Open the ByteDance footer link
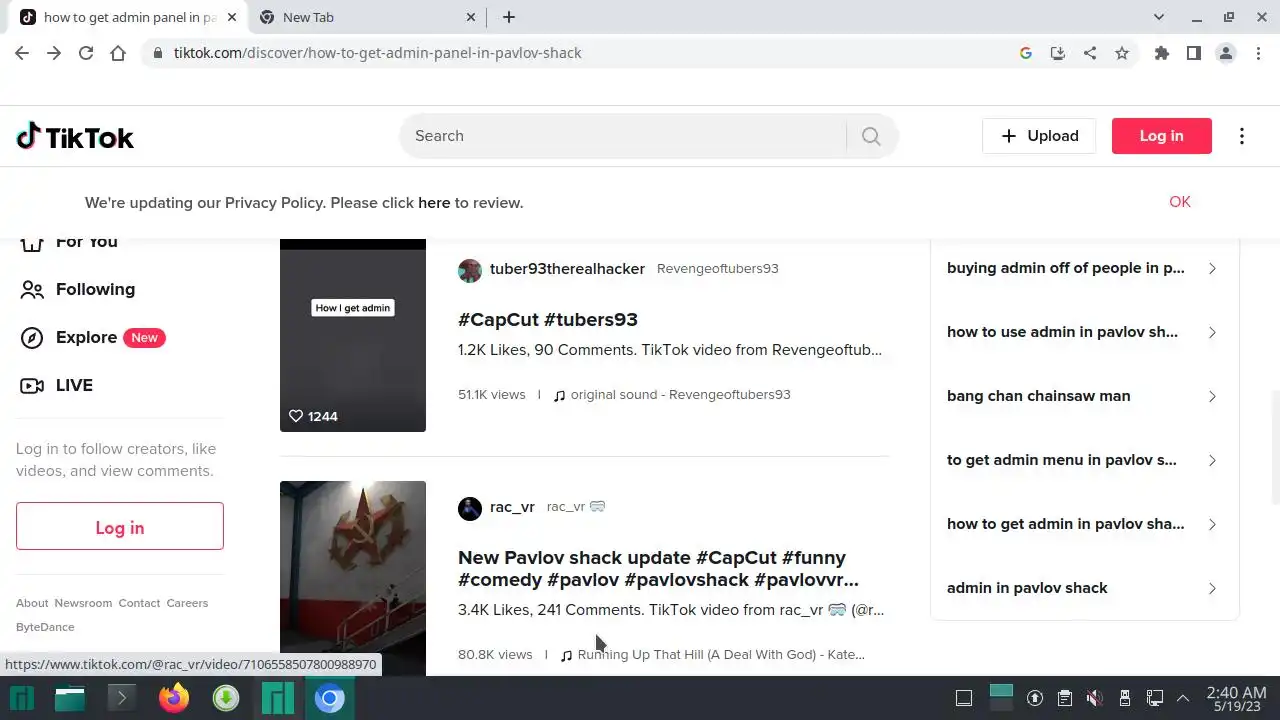 point(45,627)
